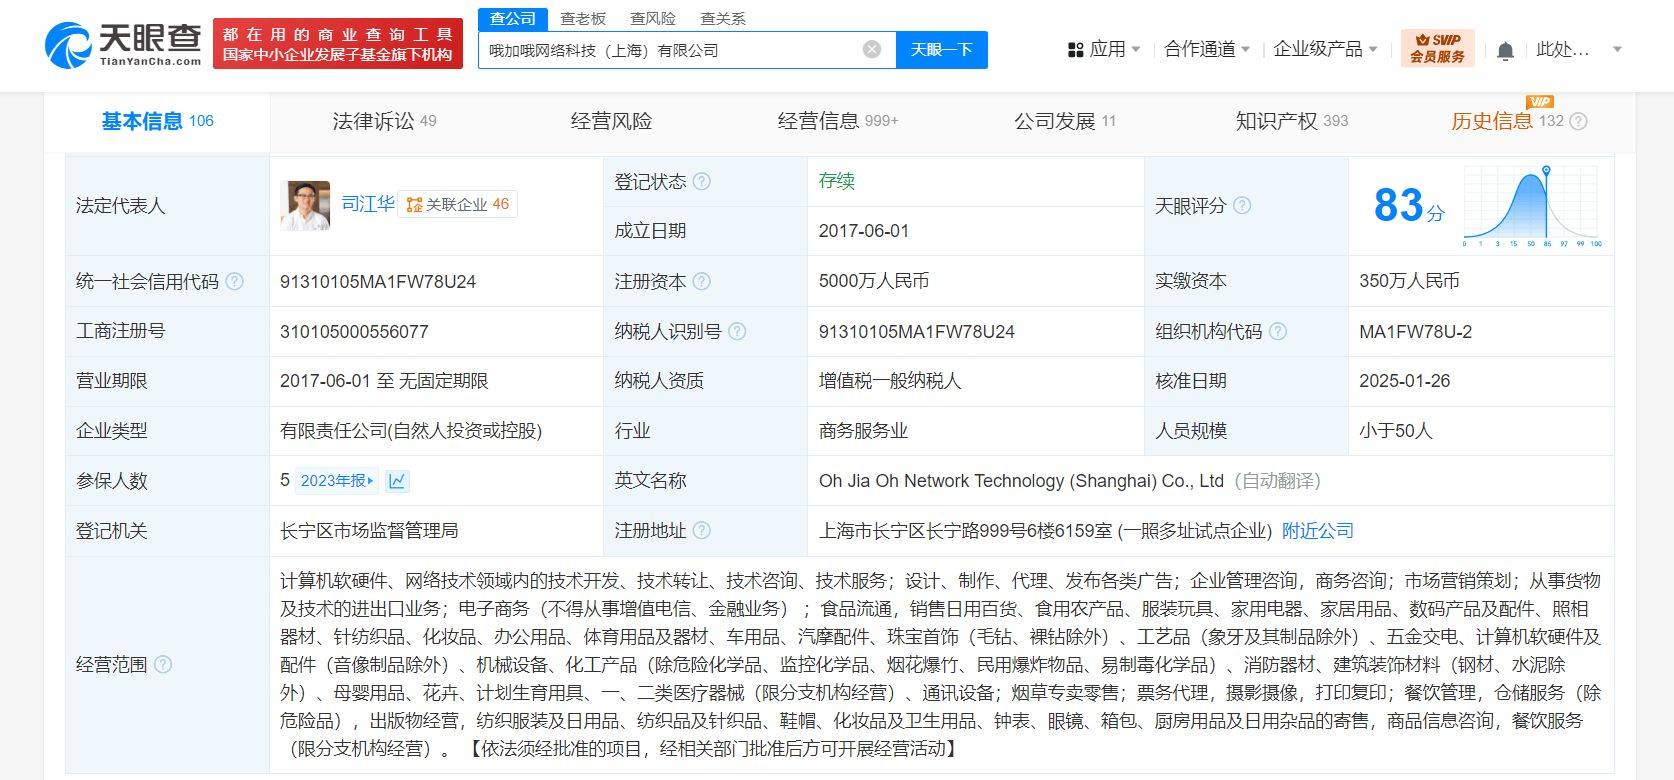Select 长宁区市场监督管理局 registration authority
Screen dimensions: 1674x780
[369, 530]
